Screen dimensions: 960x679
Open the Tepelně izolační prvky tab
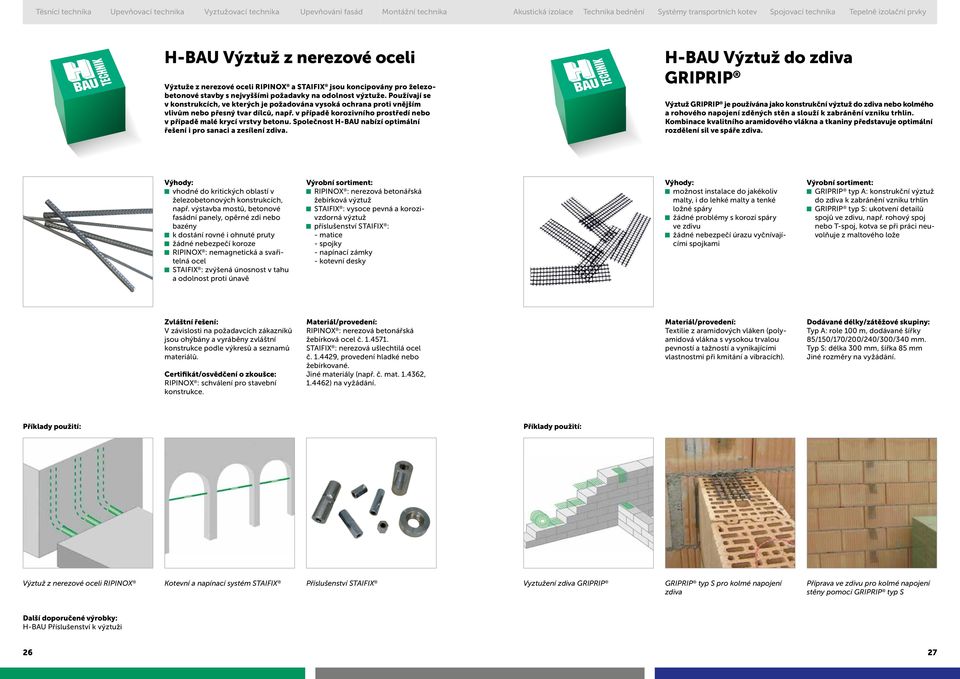tap(888, 12)
